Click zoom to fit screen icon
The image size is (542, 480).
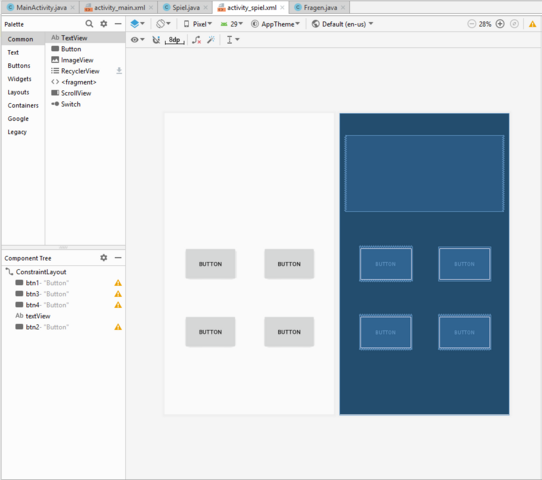pyautogui.click(x=514, y=24)
